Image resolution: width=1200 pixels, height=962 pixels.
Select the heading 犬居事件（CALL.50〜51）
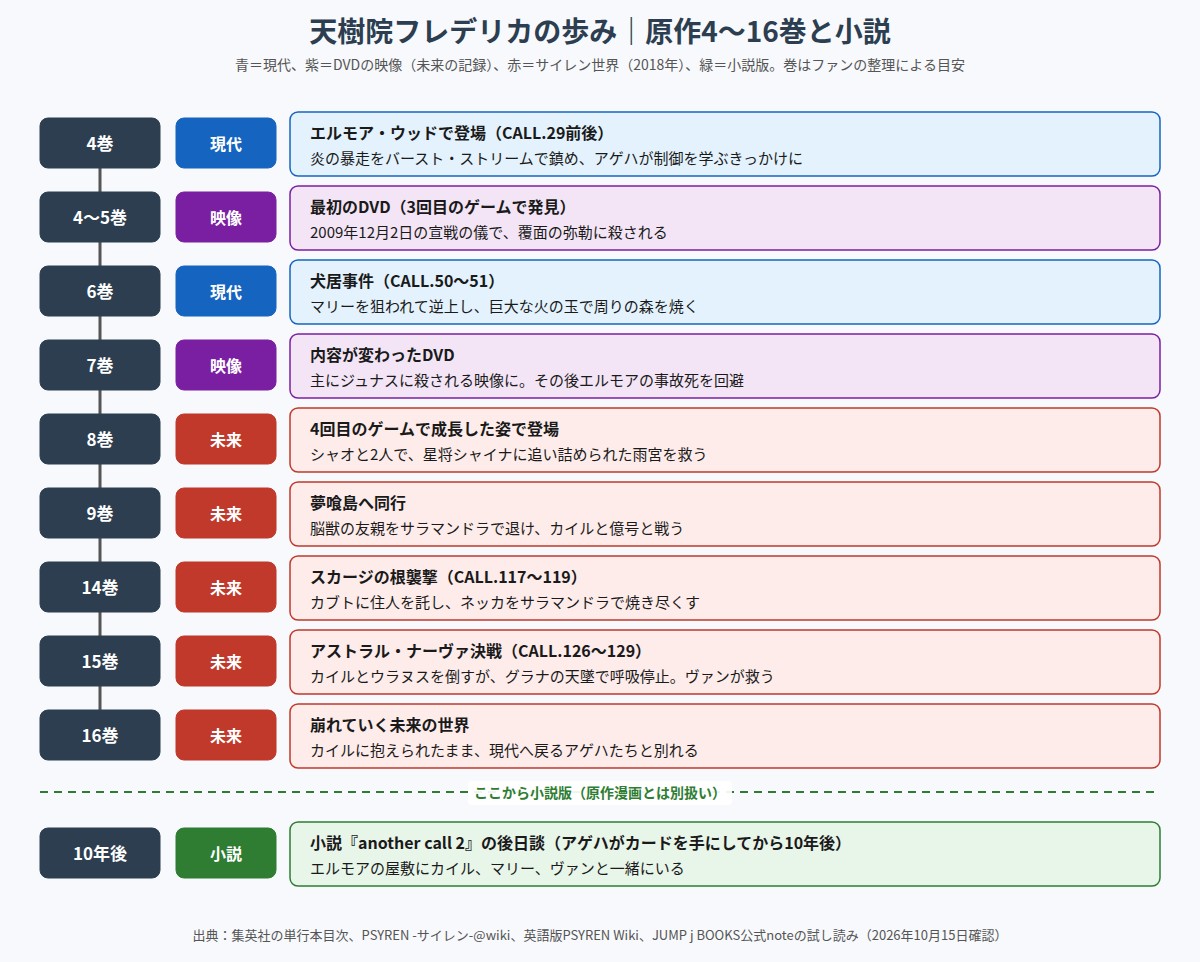403,281
